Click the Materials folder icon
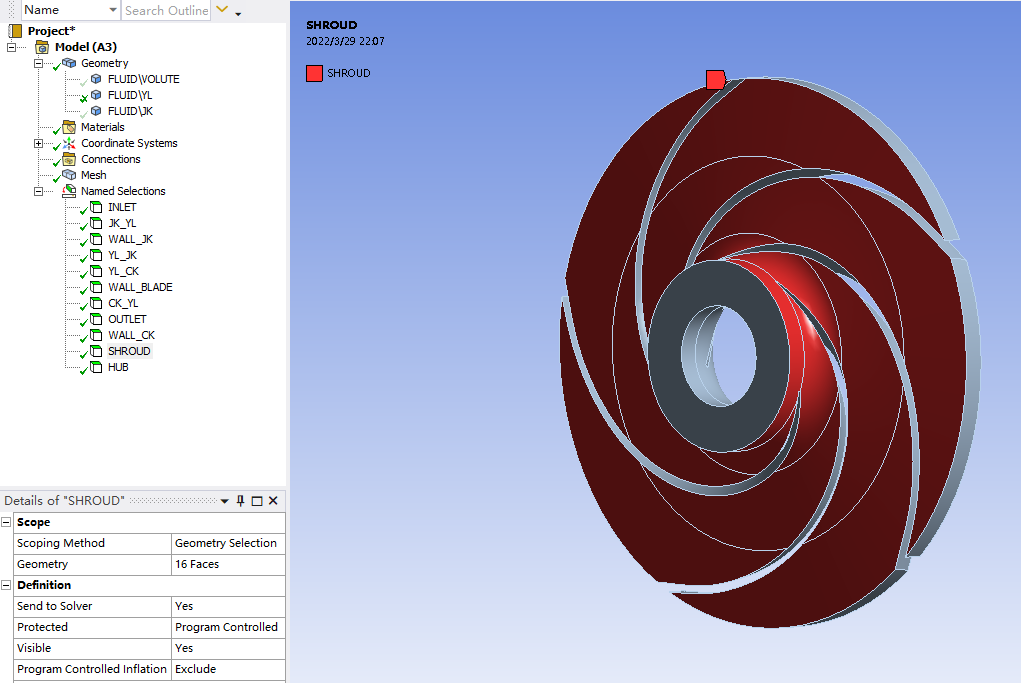1021x683 pixels. (x=69, y=127)
